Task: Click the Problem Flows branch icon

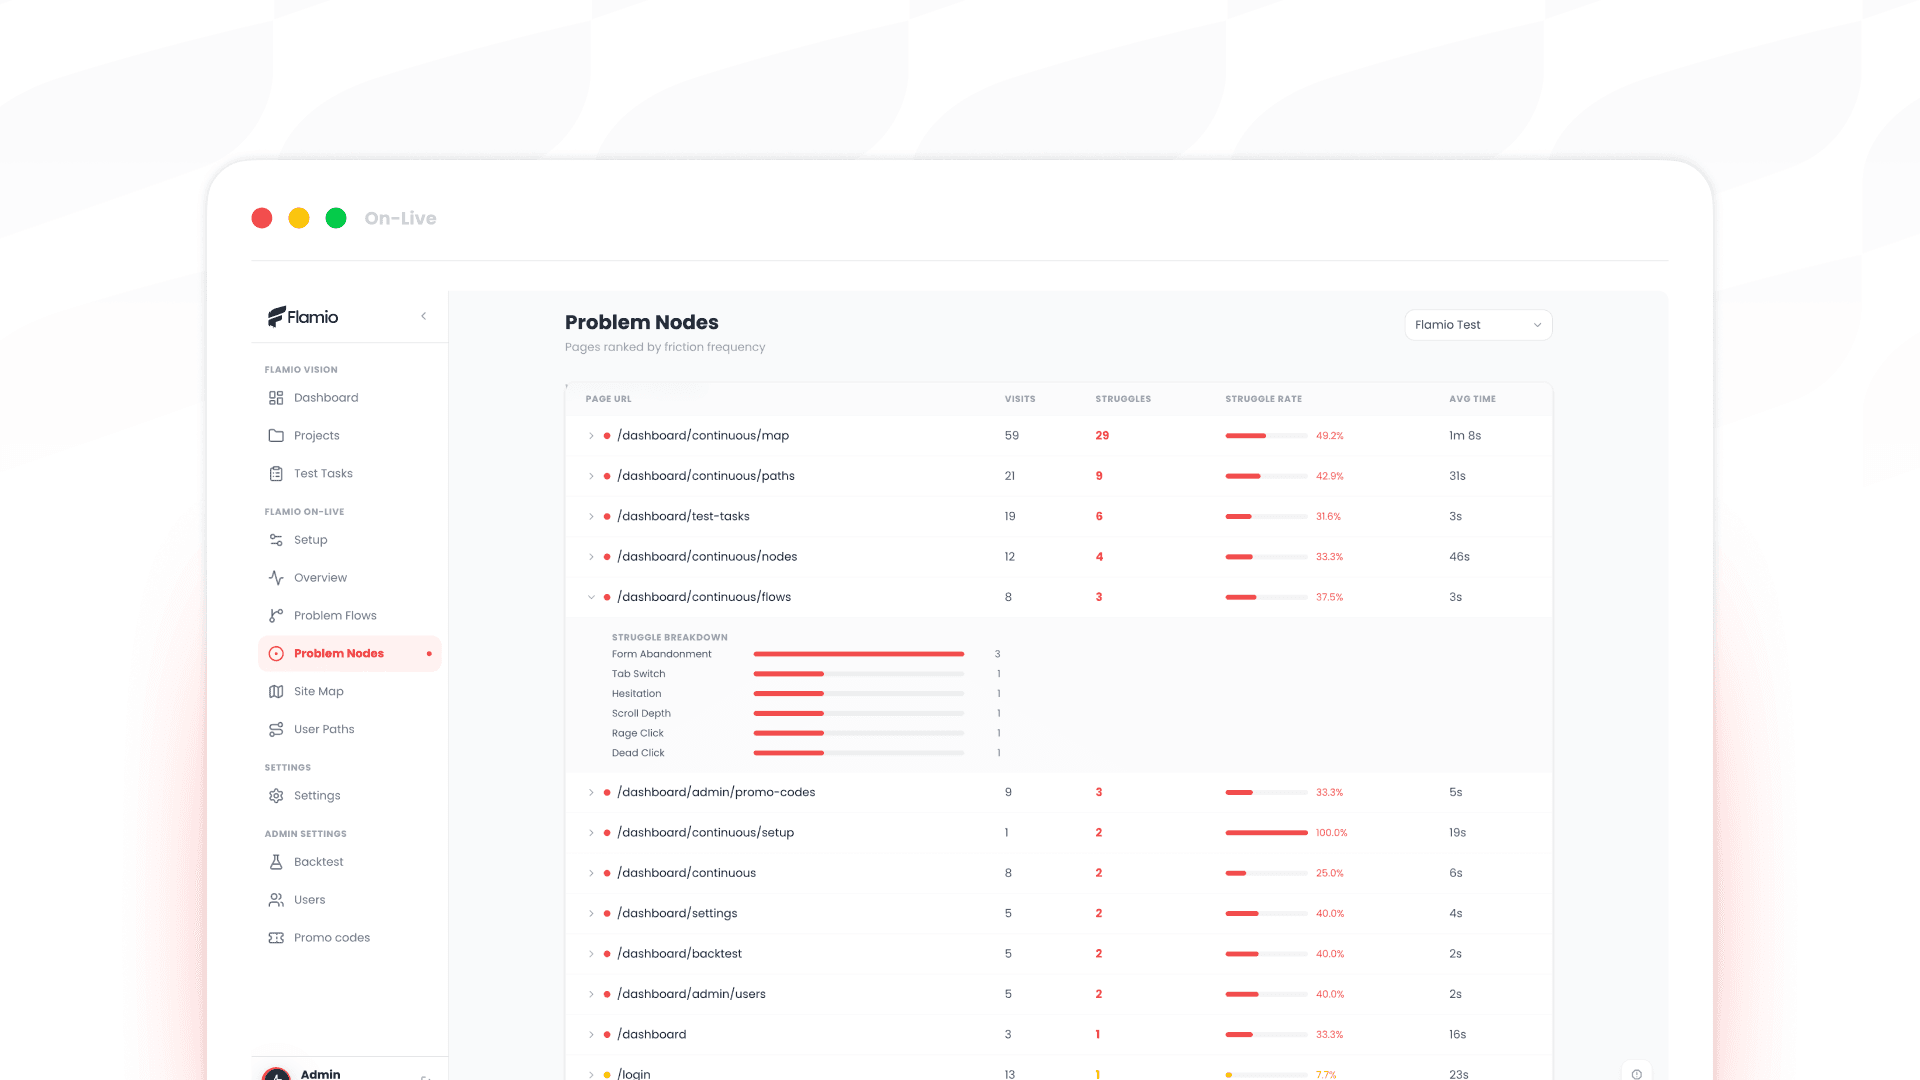Action: pos(276,616)
